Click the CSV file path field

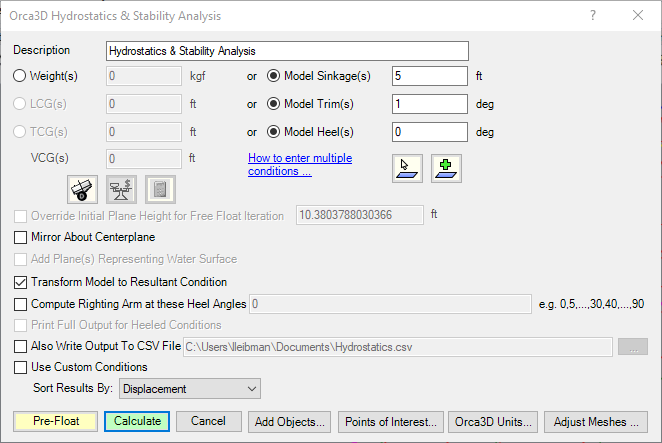(398, 347)
